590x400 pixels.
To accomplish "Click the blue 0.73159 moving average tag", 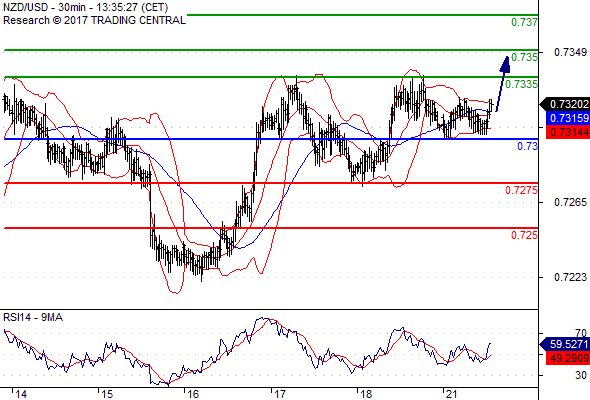I will pyautogui.click(x=567, y=118).
